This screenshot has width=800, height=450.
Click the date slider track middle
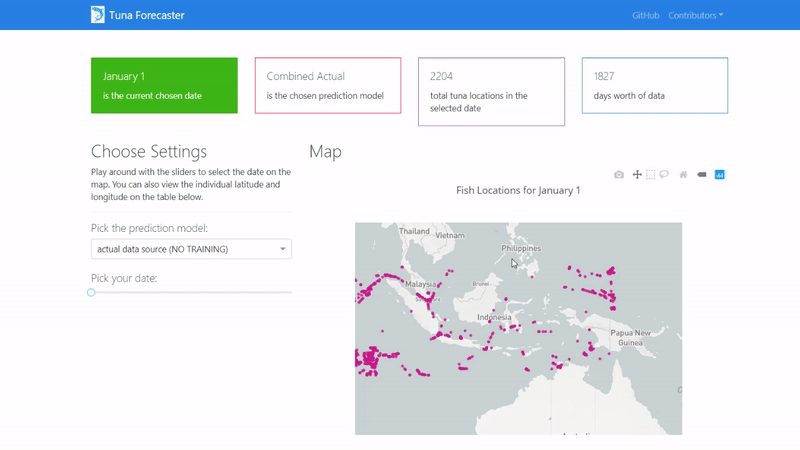(x=191, y=292)
